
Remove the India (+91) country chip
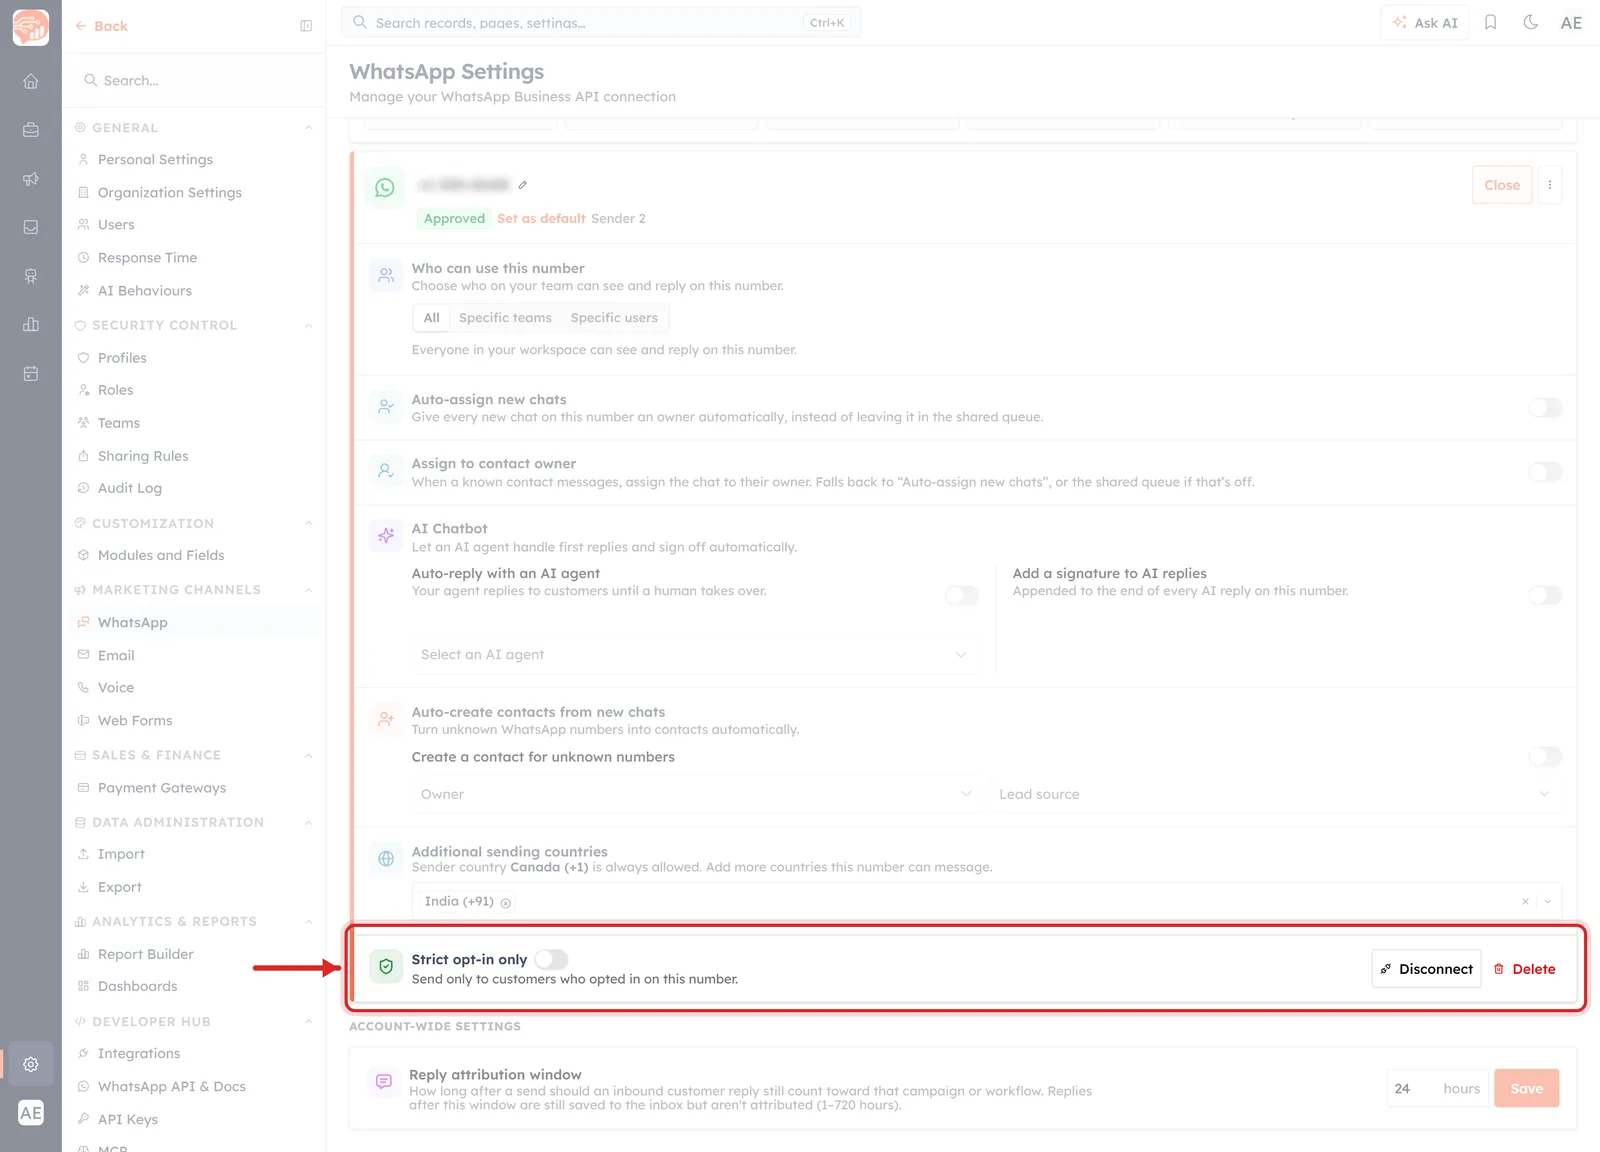tap(506, 903)
